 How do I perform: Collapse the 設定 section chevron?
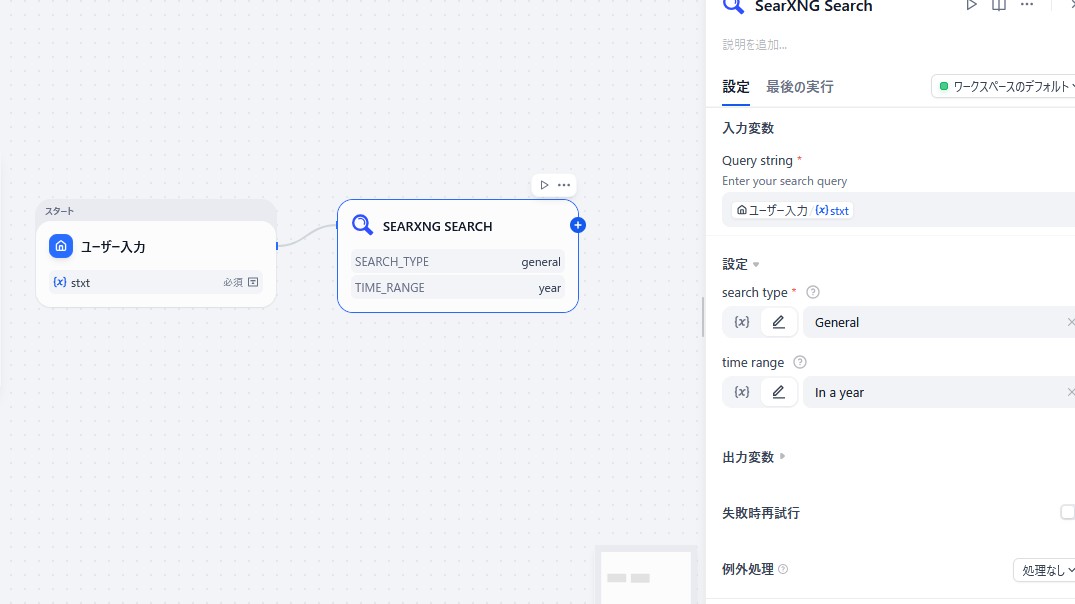click(755, 264)
